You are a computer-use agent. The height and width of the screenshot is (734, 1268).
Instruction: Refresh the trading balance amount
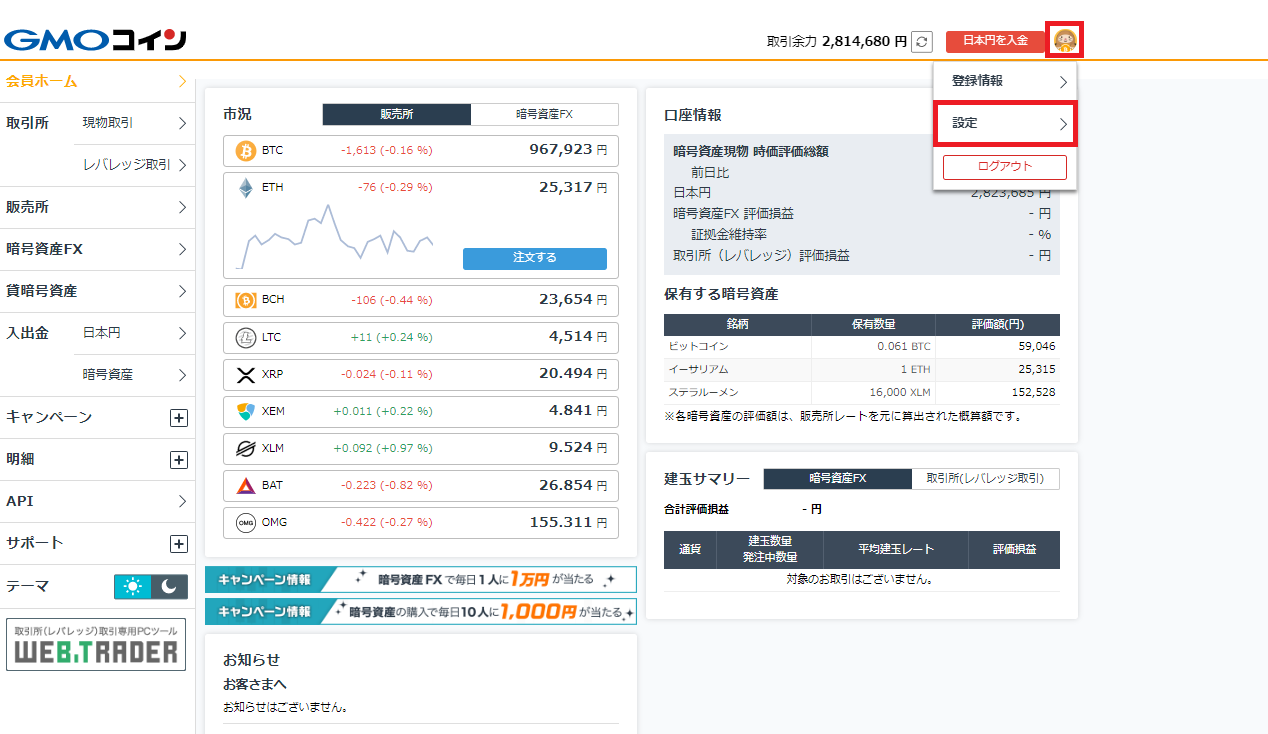point(921,42)
